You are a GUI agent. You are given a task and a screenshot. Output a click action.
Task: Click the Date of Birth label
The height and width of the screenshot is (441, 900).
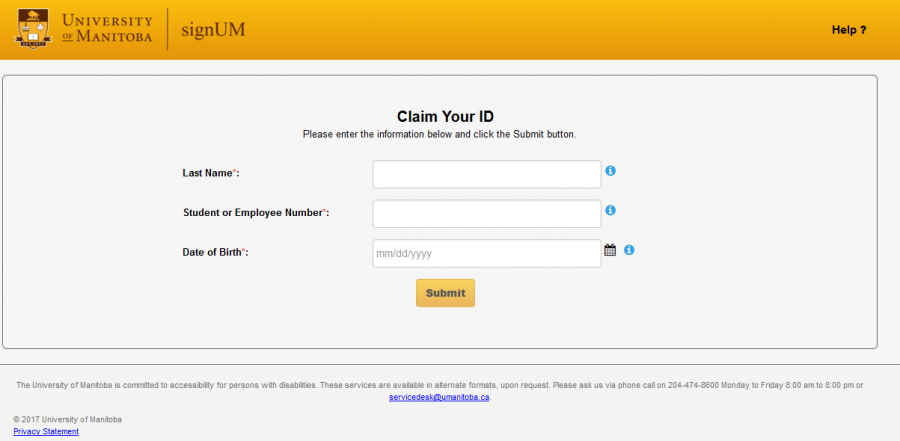tap(215, 253)
